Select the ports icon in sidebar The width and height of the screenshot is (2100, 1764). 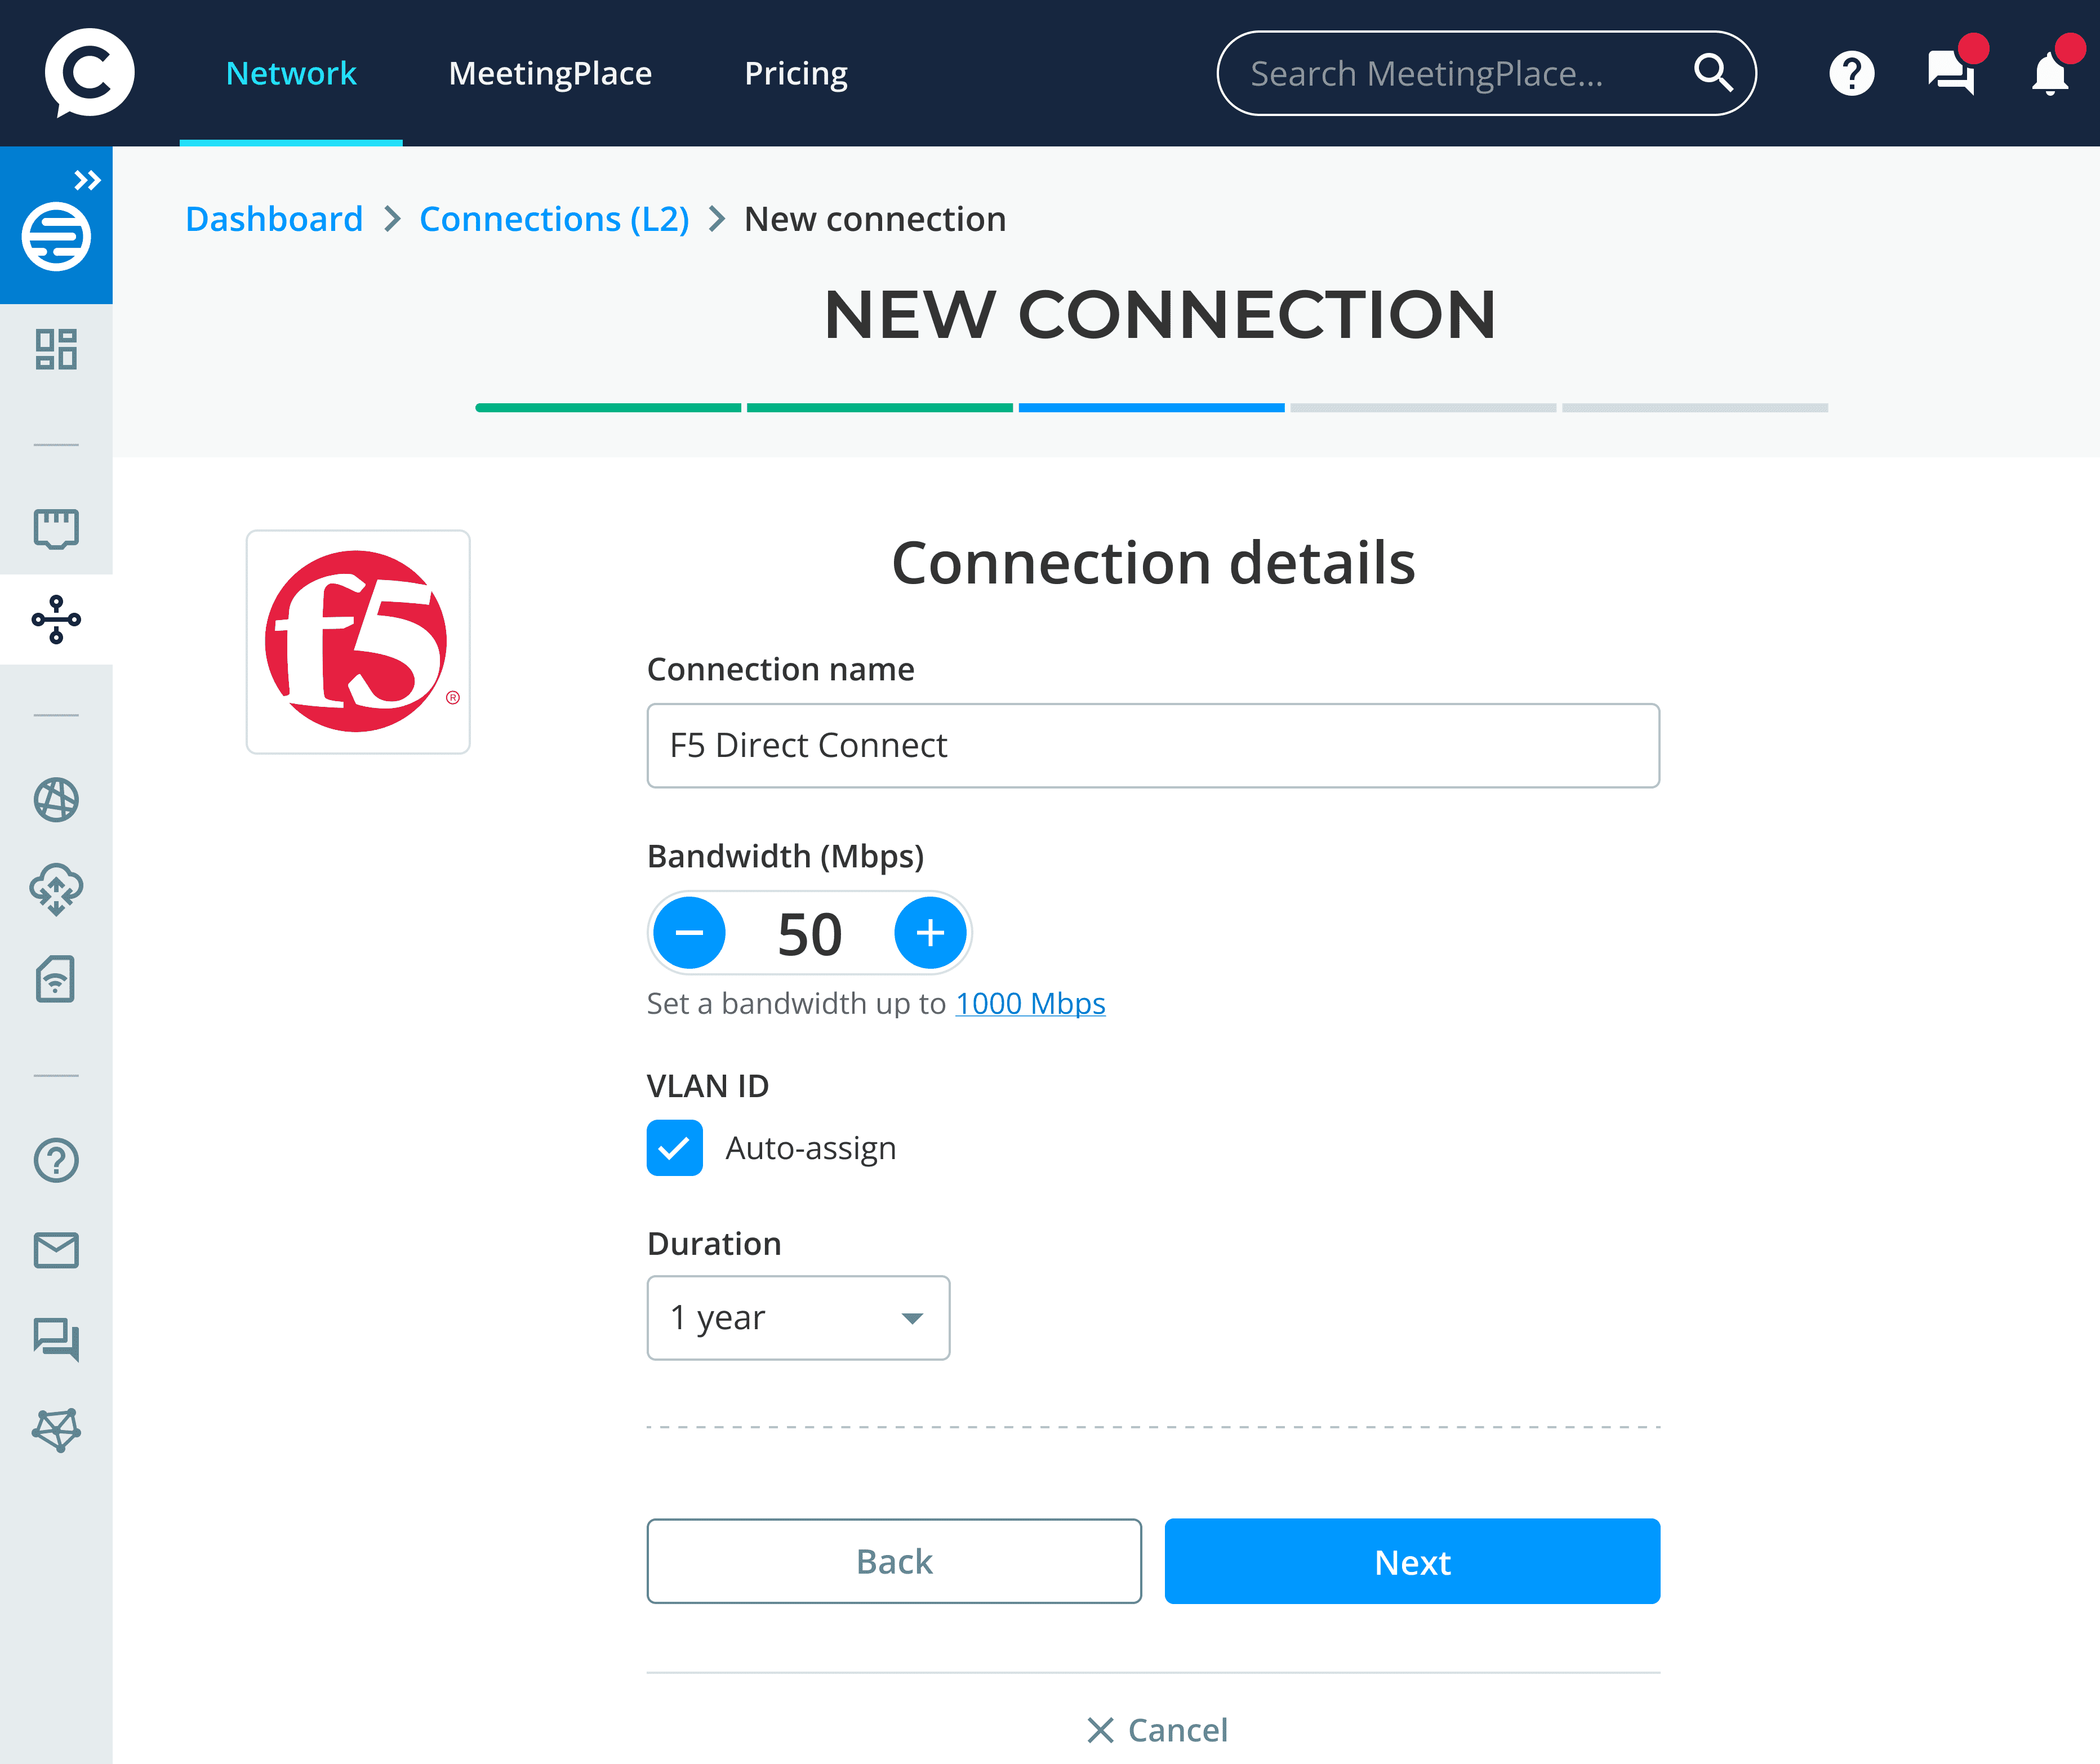(56, 528)
